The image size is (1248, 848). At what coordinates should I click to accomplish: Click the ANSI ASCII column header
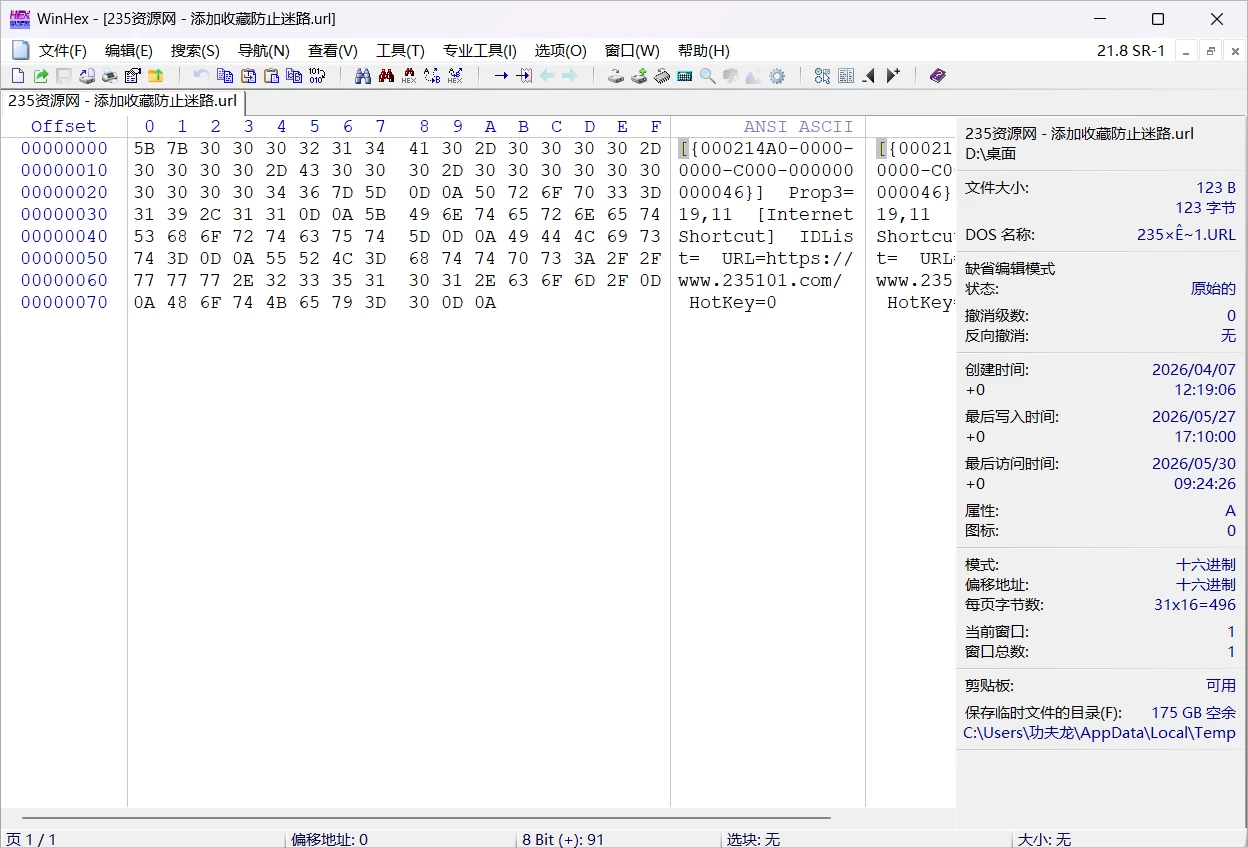click(798, 126)
